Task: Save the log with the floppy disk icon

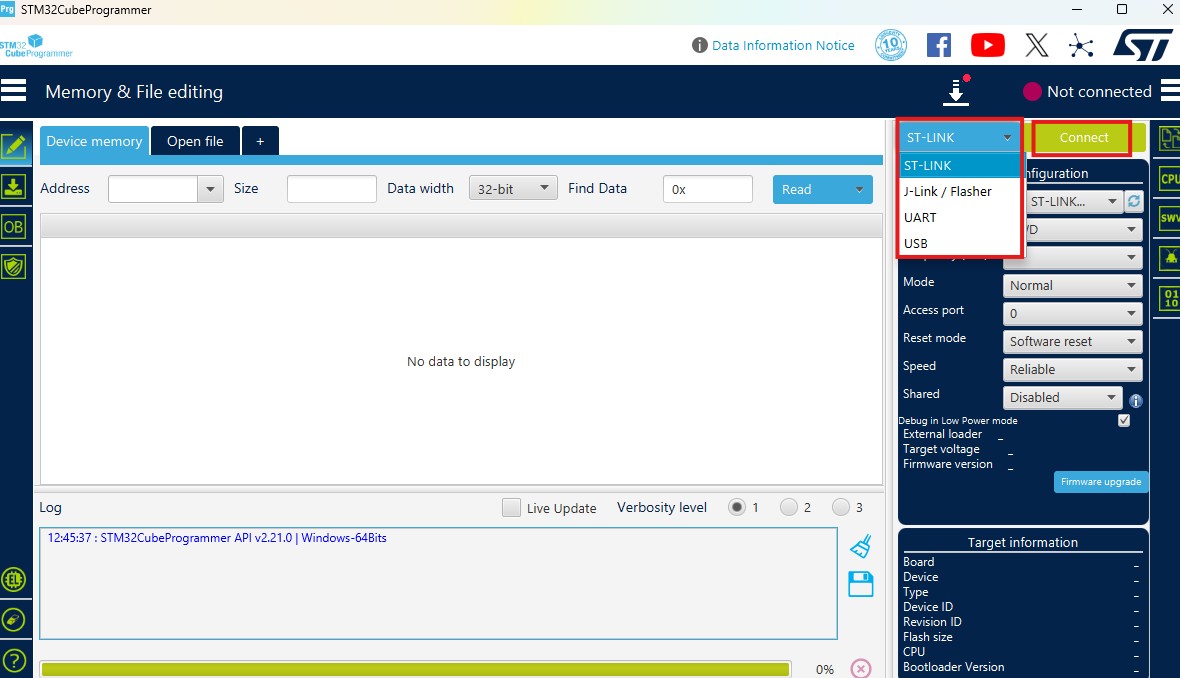Action: click(x=860, y=583)
